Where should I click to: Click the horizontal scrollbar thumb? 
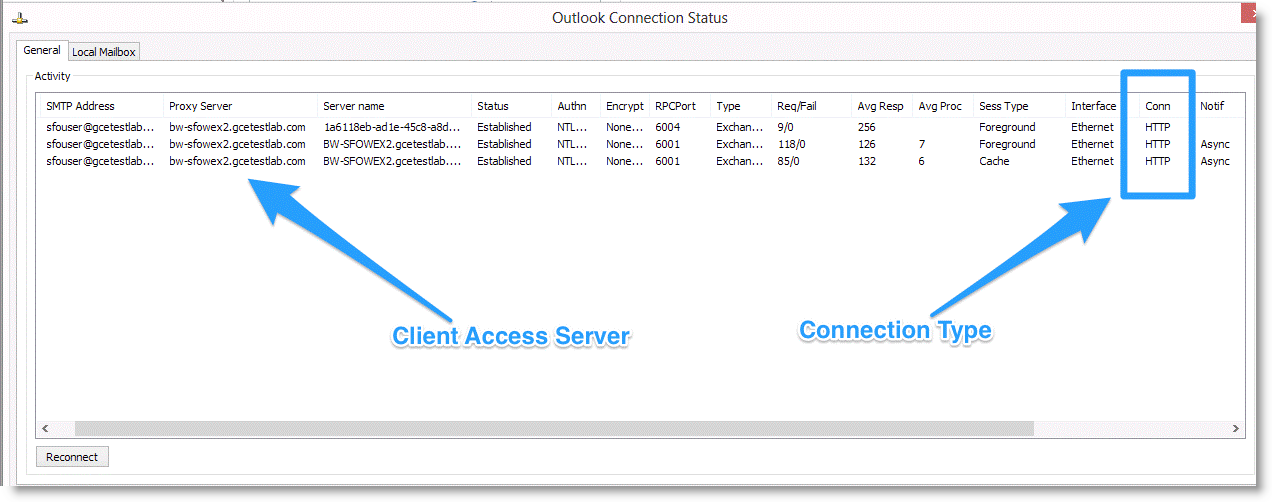[x=554, y=428]
